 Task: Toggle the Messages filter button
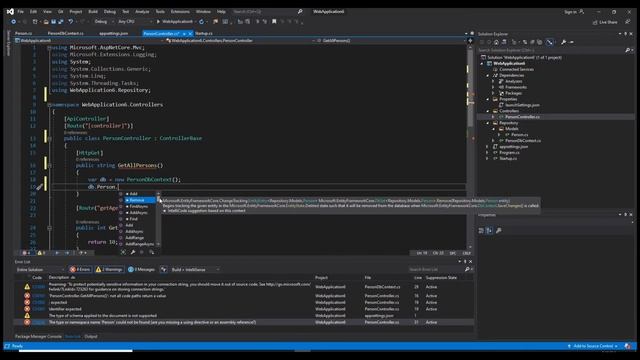click(x=142, y=270)
